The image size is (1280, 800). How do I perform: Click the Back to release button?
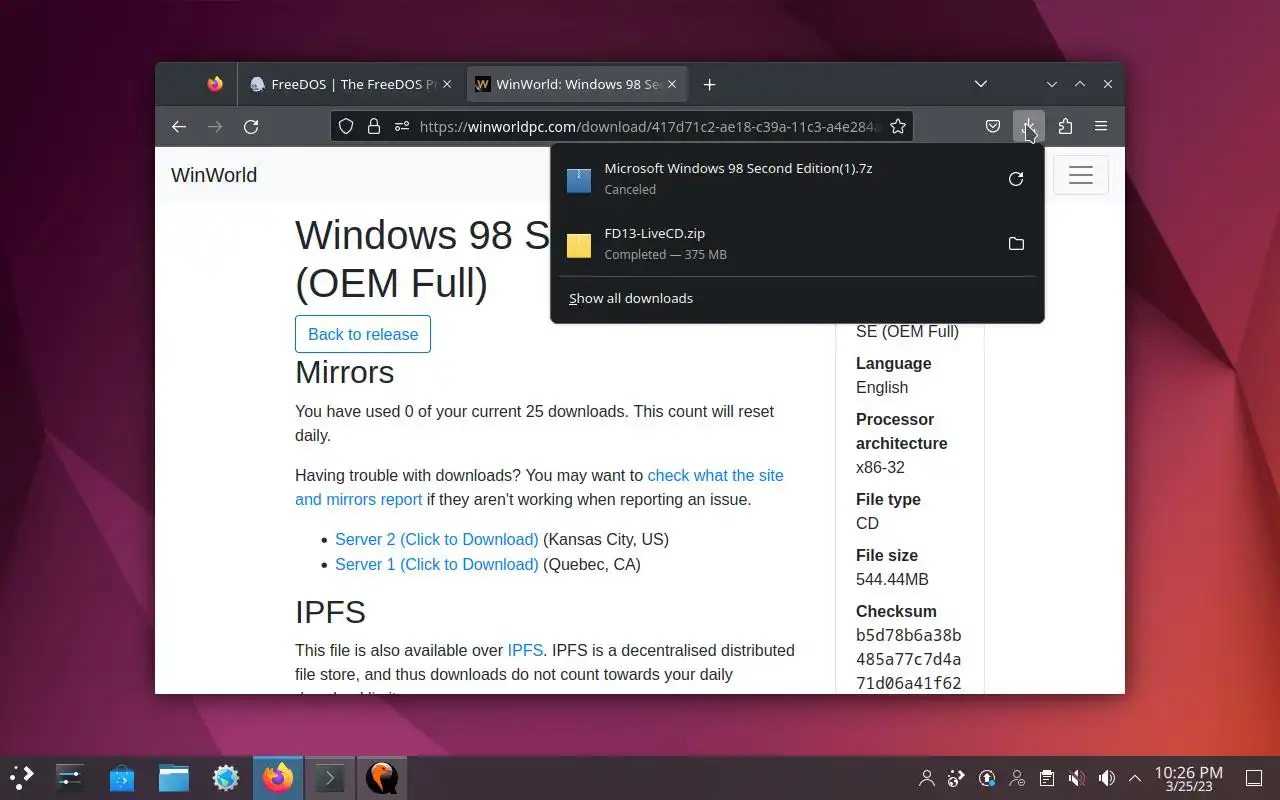(363, 334)
